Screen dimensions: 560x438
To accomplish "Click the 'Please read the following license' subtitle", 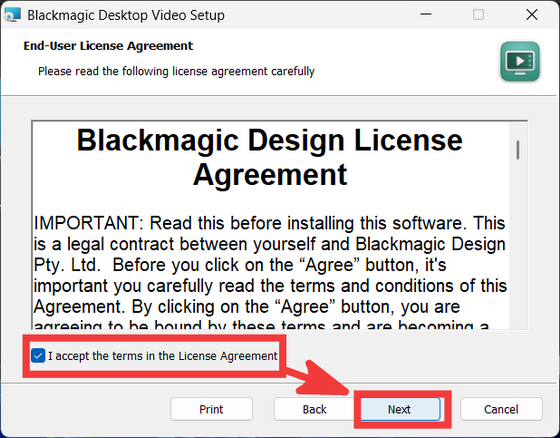I will (176, 71).
